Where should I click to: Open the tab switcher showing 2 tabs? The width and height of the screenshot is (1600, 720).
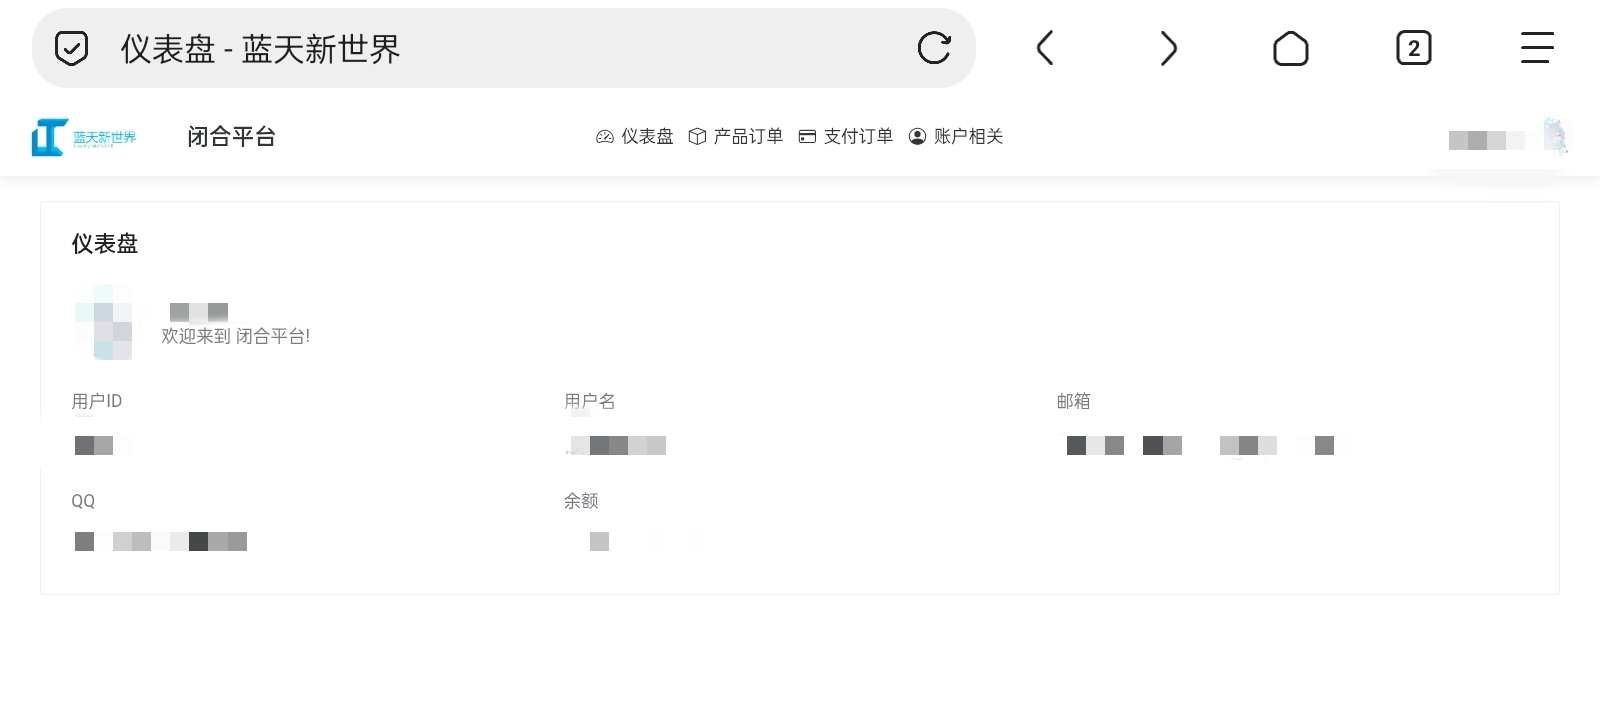click(1413, 48)
